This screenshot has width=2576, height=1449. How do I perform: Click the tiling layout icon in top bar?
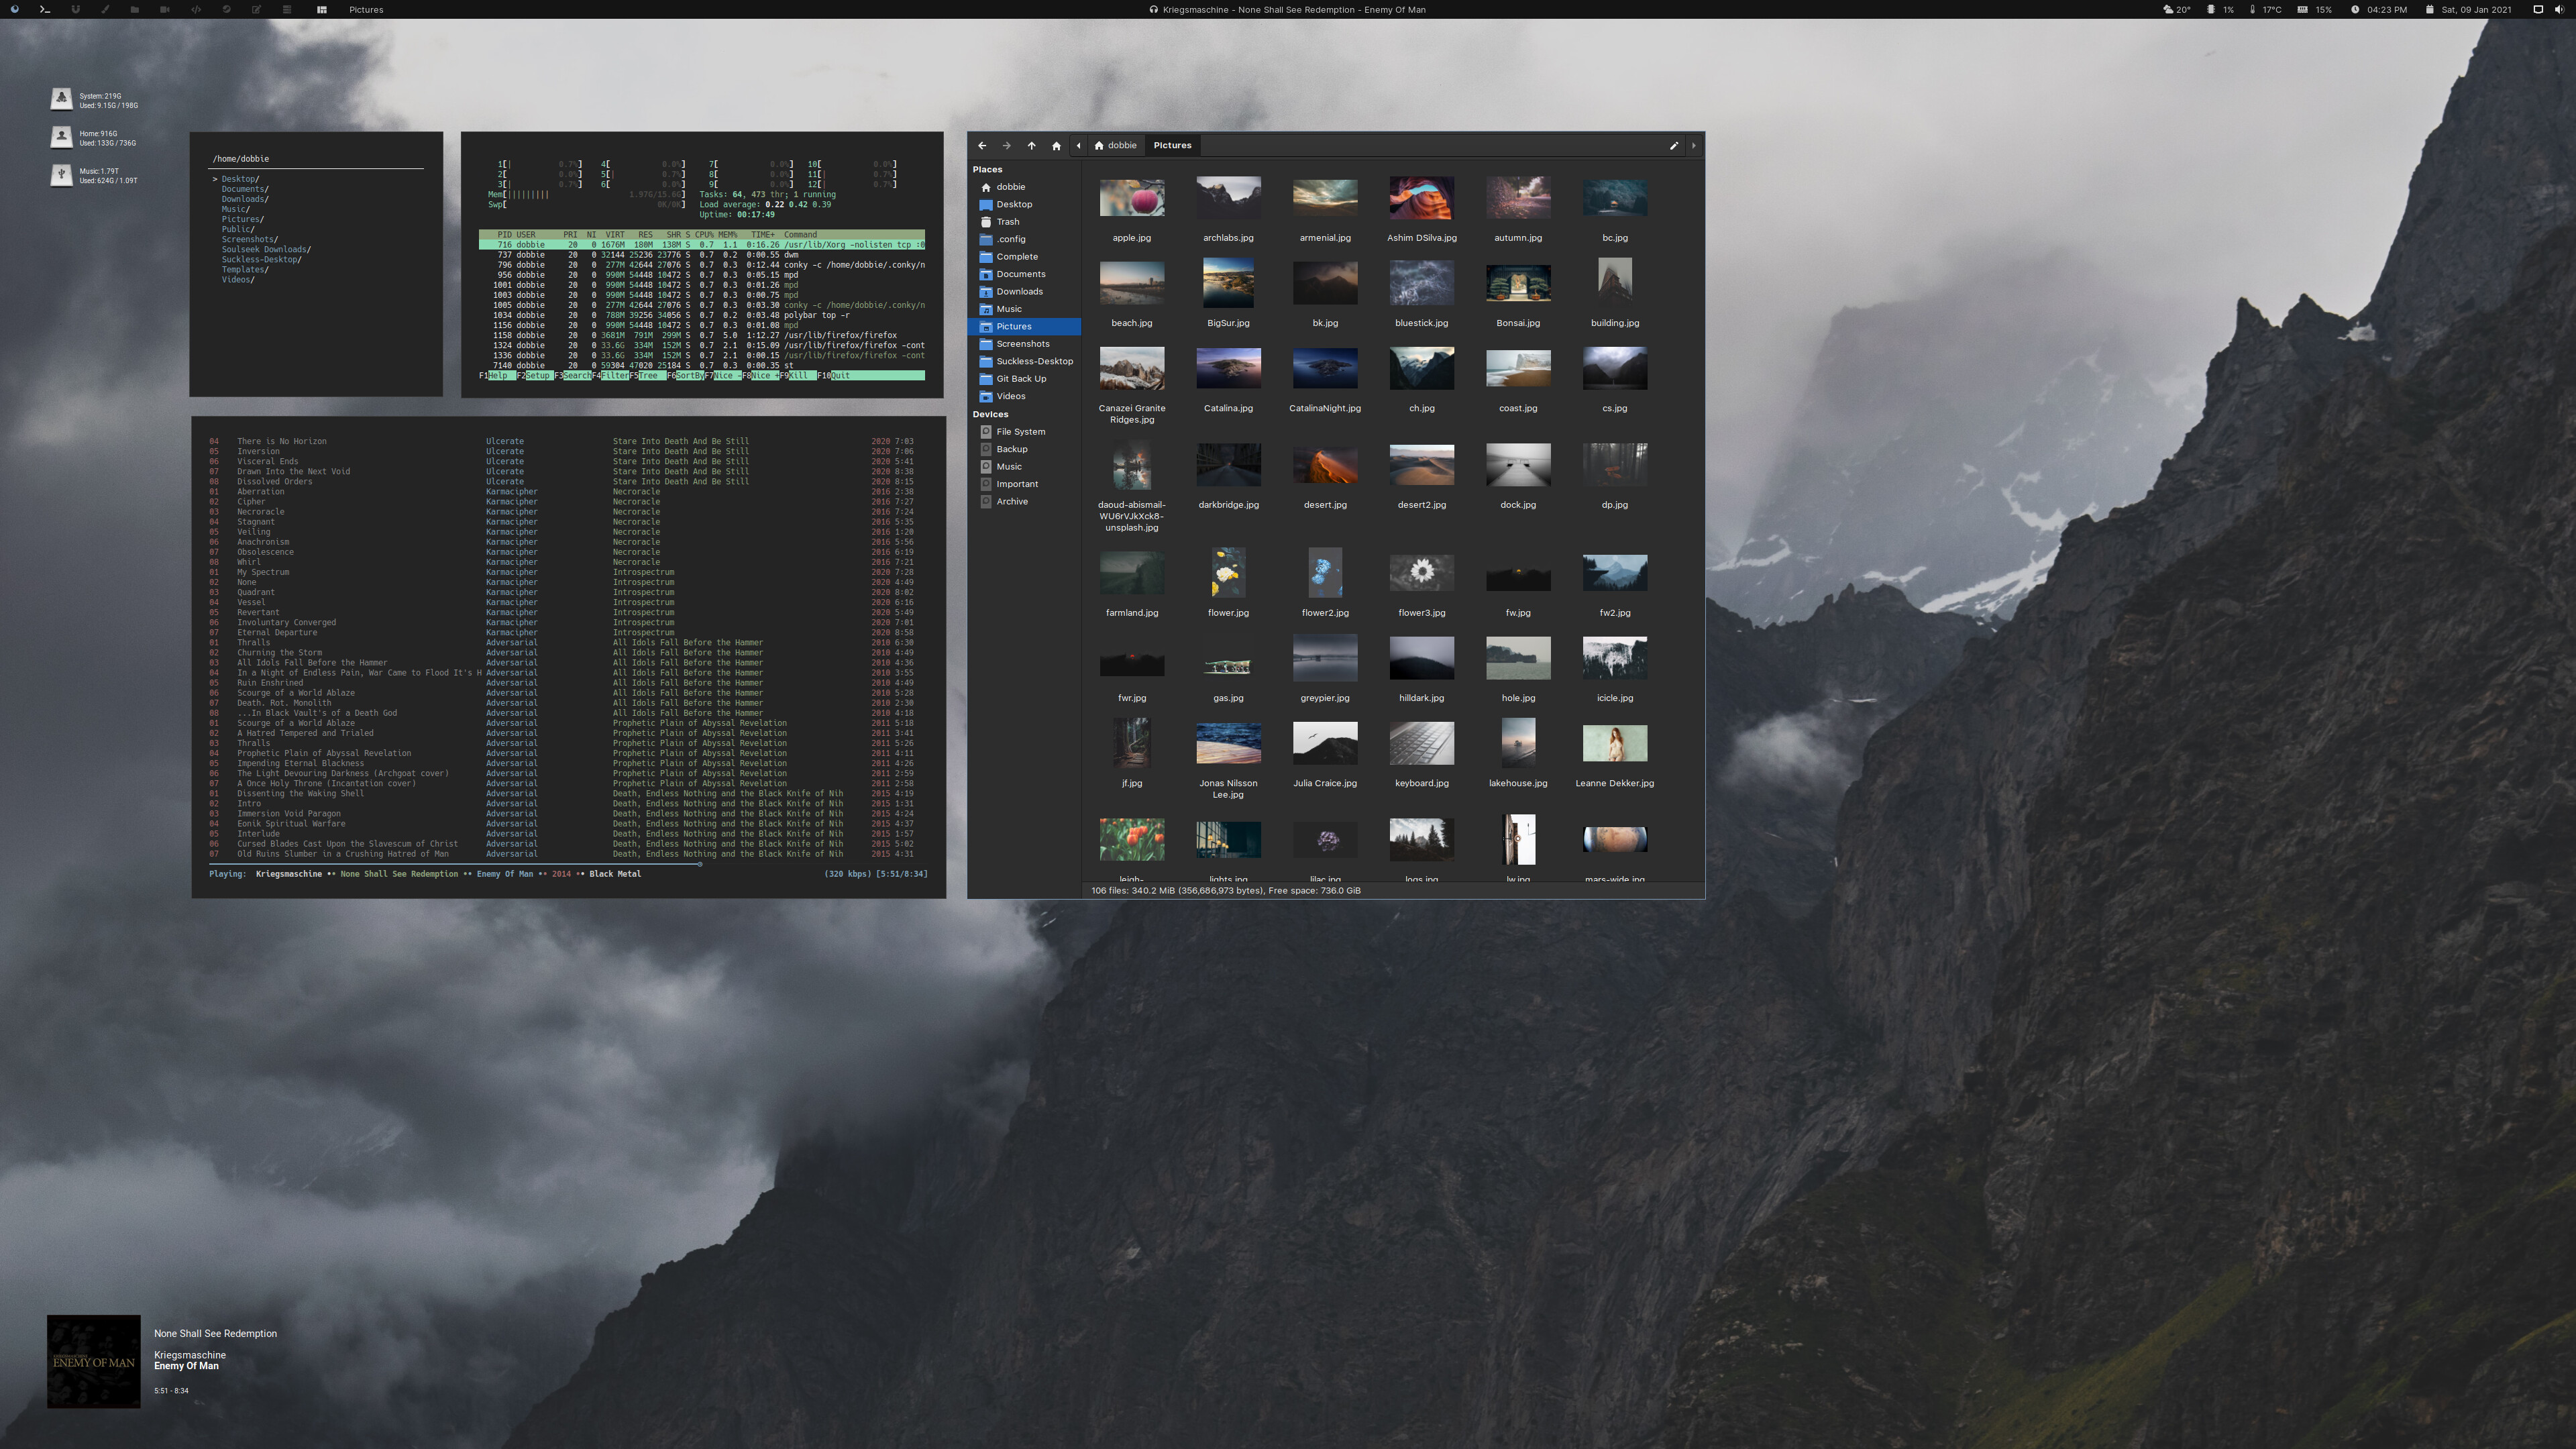pyautogui.click(x=322, y=9)
